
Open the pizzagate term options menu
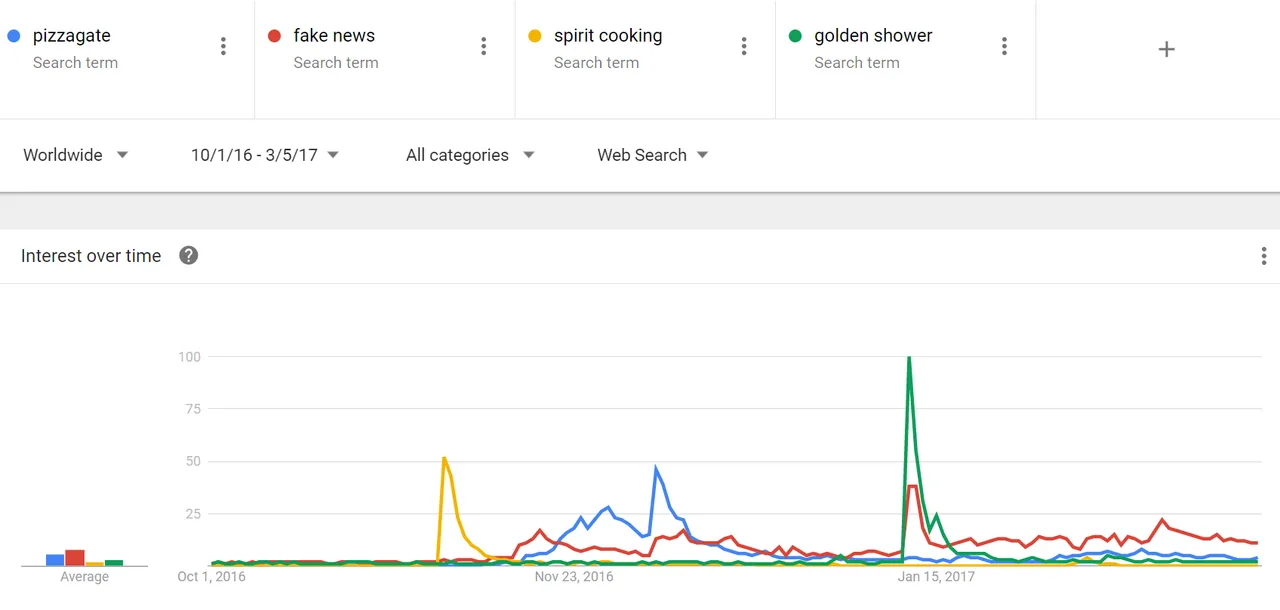(223, 46)
